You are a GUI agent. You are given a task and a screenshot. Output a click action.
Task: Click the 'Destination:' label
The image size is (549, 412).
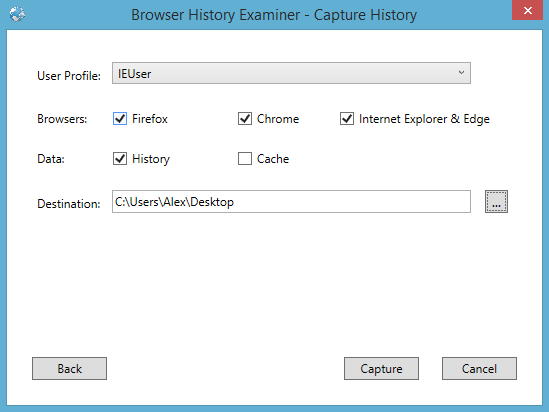click(x=69, y=204)
